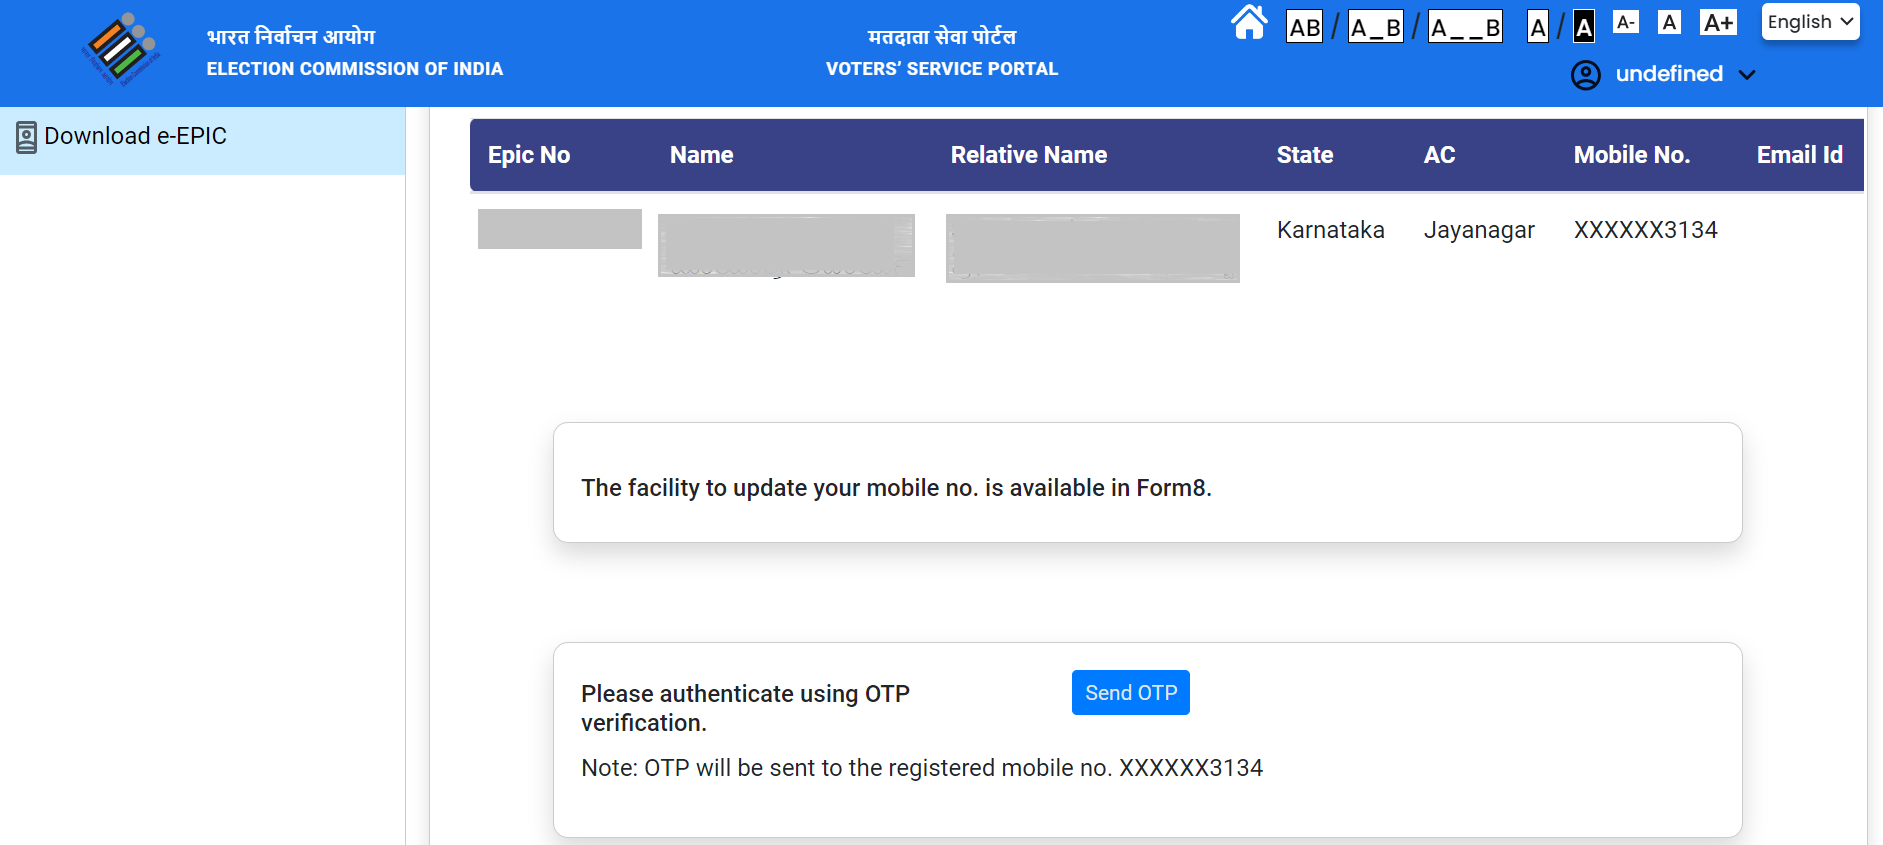Click the chevron beside the username
The width and height of the screenshot is (1883, 845).
click(x=1747, y=75)
